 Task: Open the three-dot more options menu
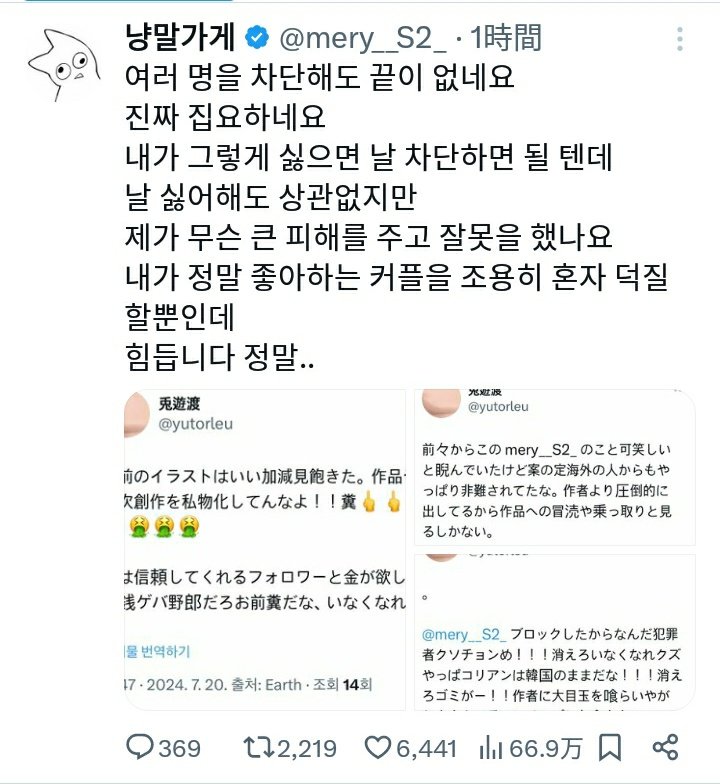point(680,39)
